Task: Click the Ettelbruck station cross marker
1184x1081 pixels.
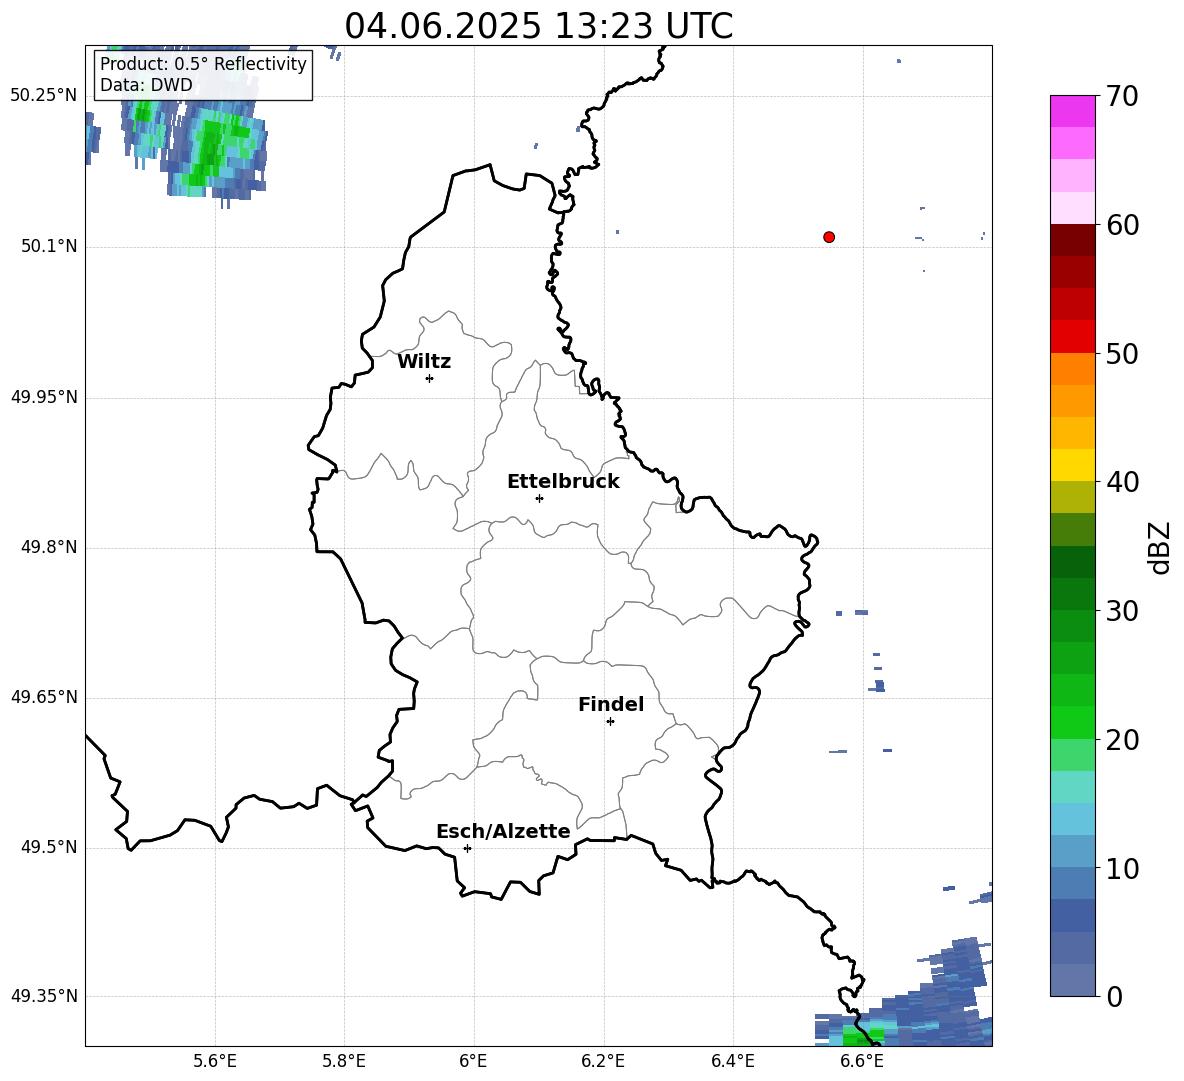Action: 539,498
